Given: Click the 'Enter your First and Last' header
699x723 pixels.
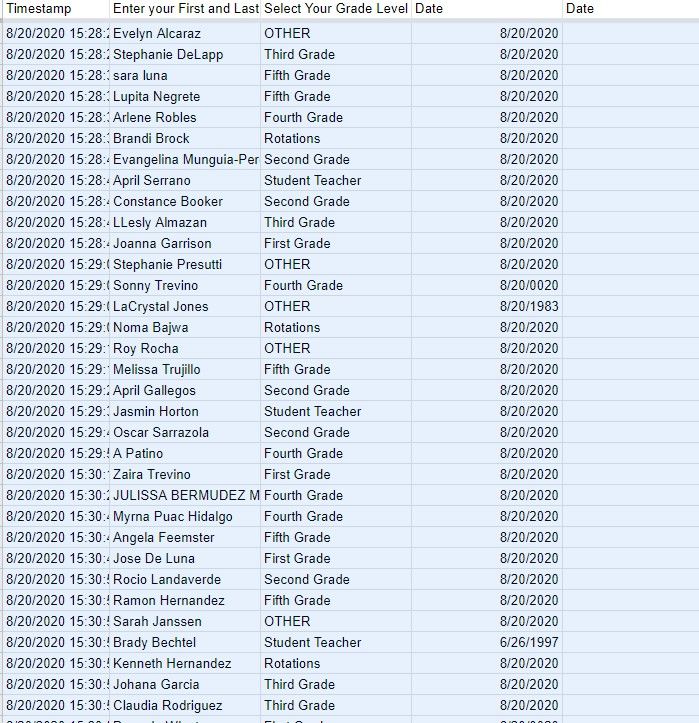Looking at the screenshot, I should [185, 9].
